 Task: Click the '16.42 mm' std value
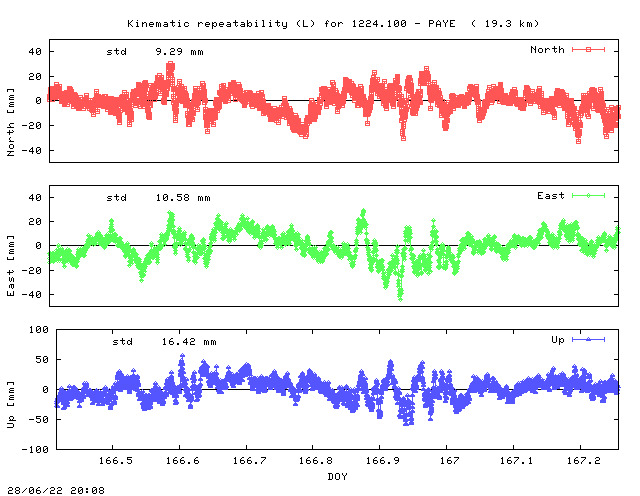[189, 342]
